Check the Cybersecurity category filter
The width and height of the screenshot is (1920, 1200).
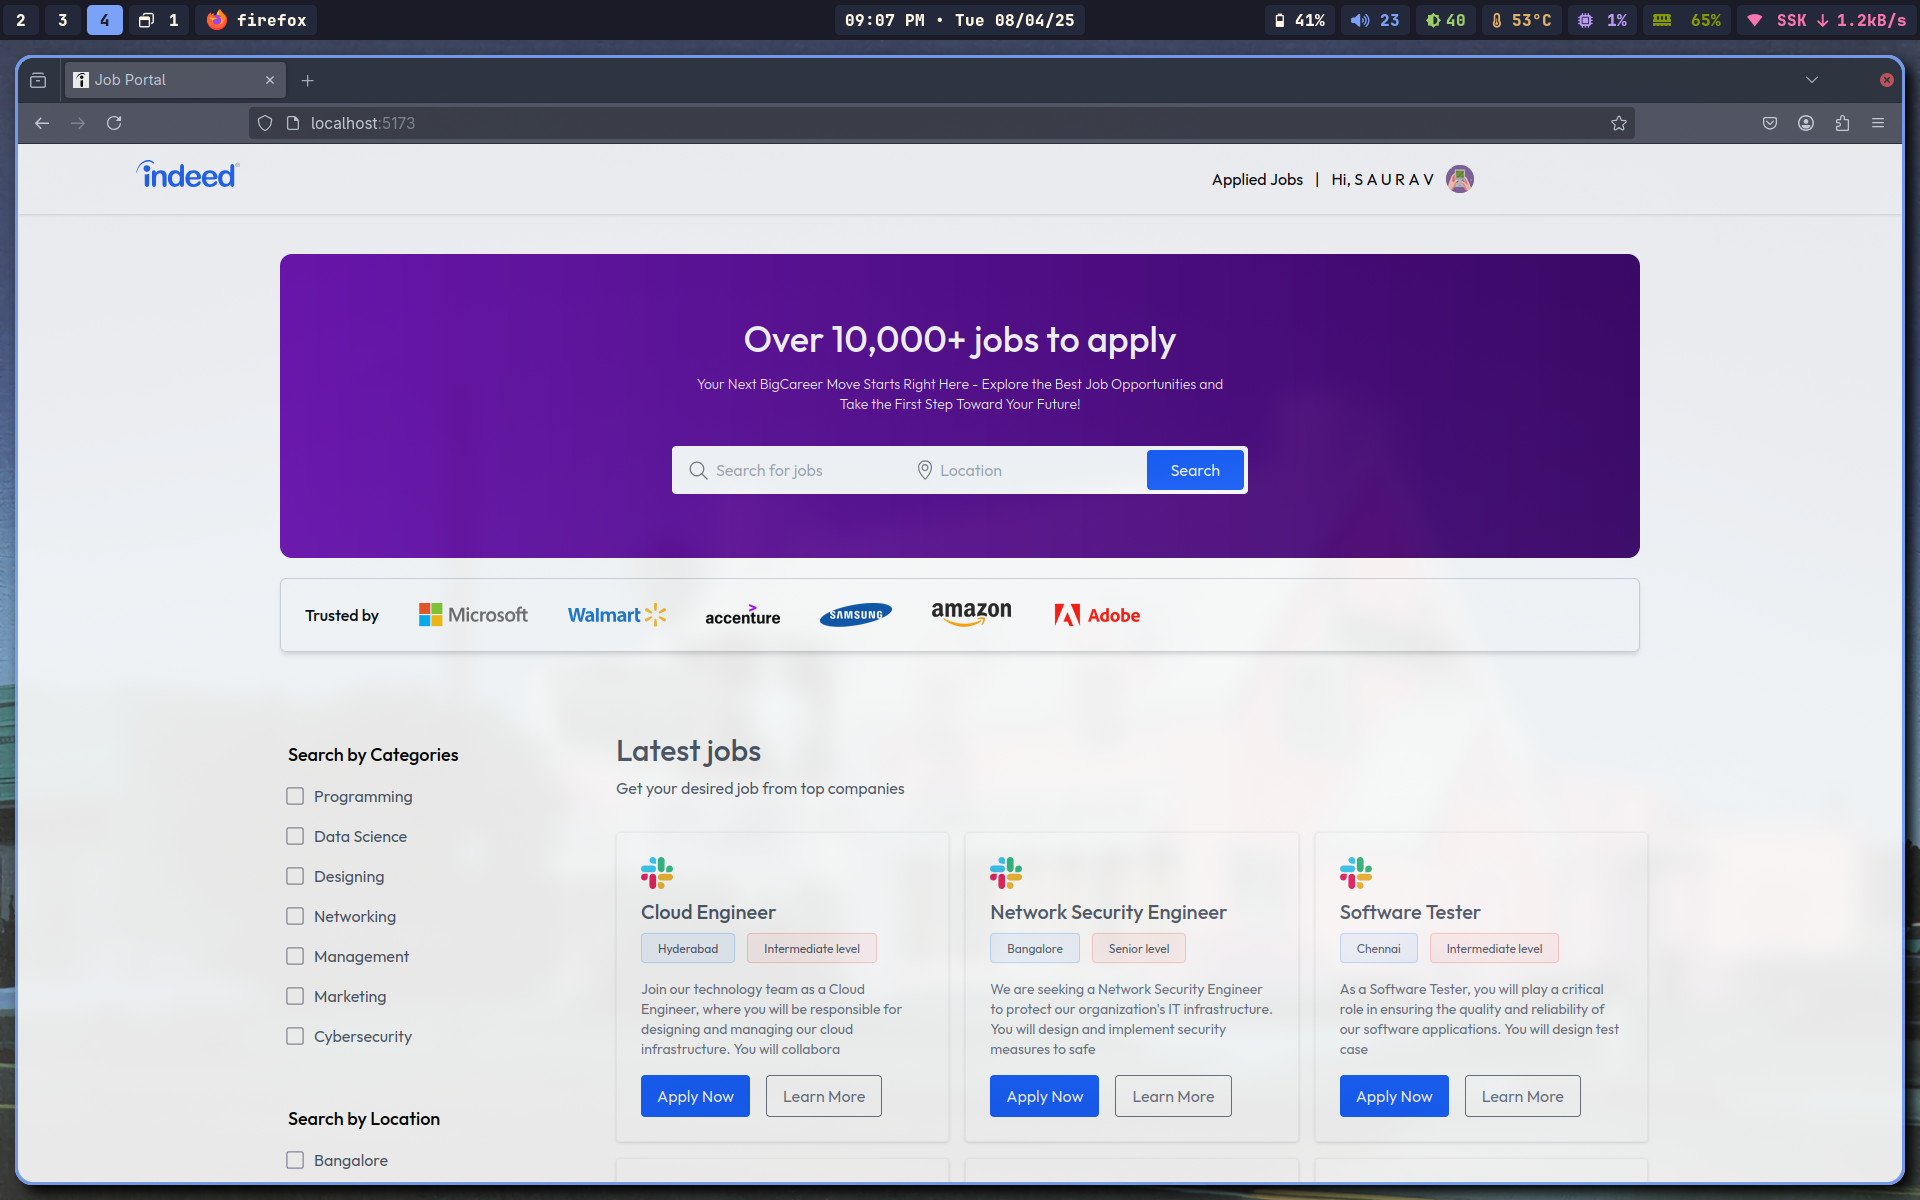pyautogui.click(x=294, y=1036)
